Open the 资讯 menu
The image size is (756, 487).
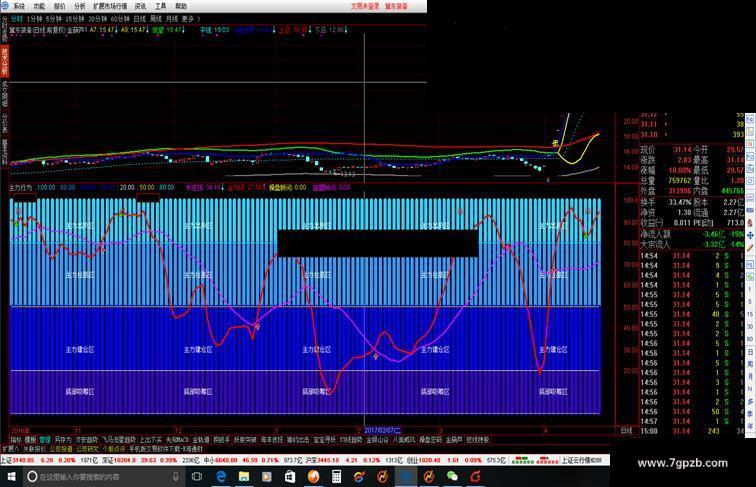[x=140, y=6]
